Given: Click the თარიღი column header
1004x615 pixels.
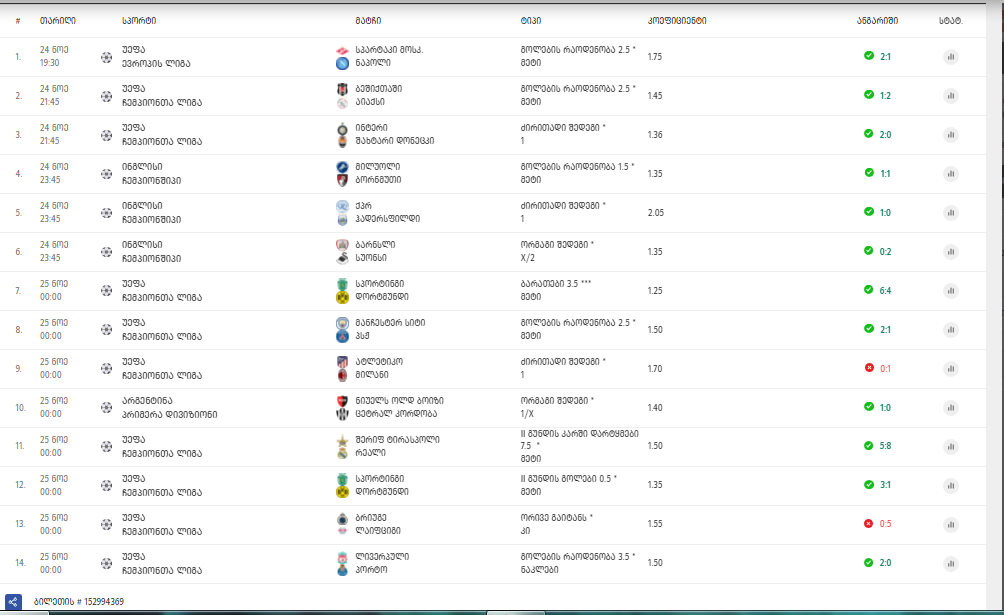Looking at the screenshot, I should (x=56, y=20).
